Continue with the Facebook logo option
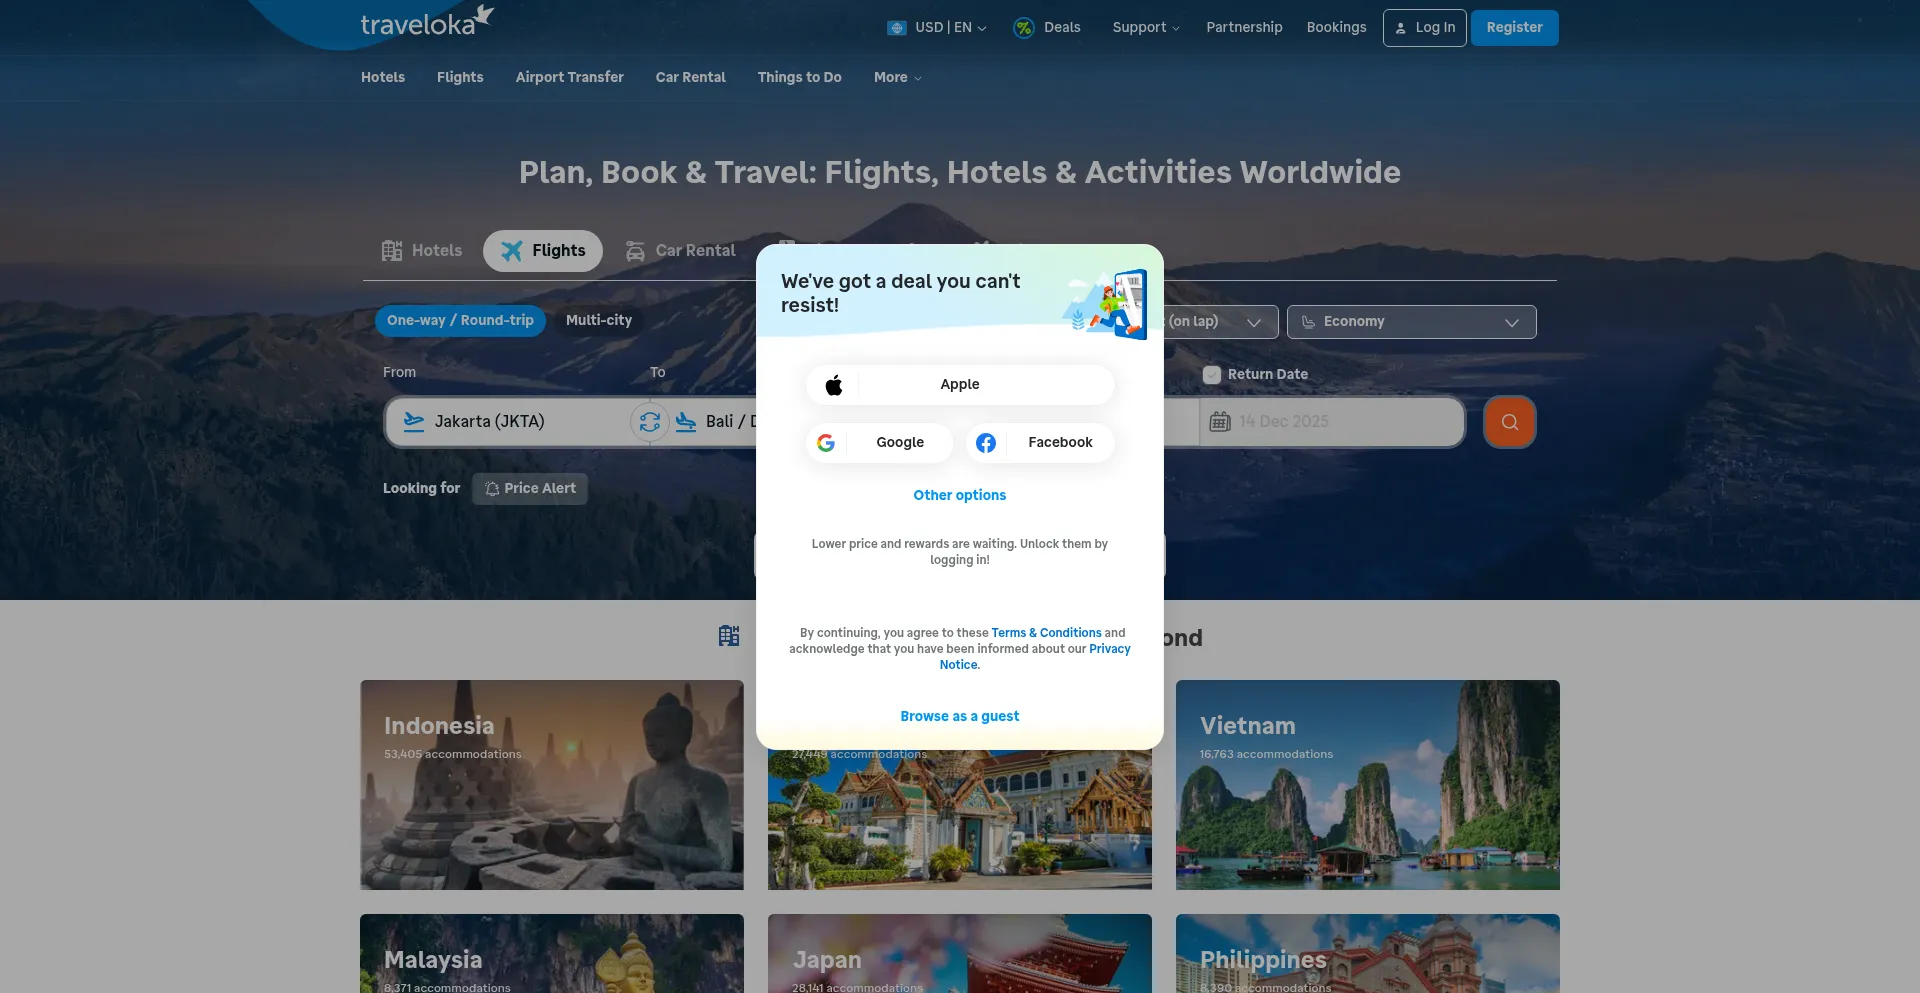1920x993 pixels. (x=986, y=442)
